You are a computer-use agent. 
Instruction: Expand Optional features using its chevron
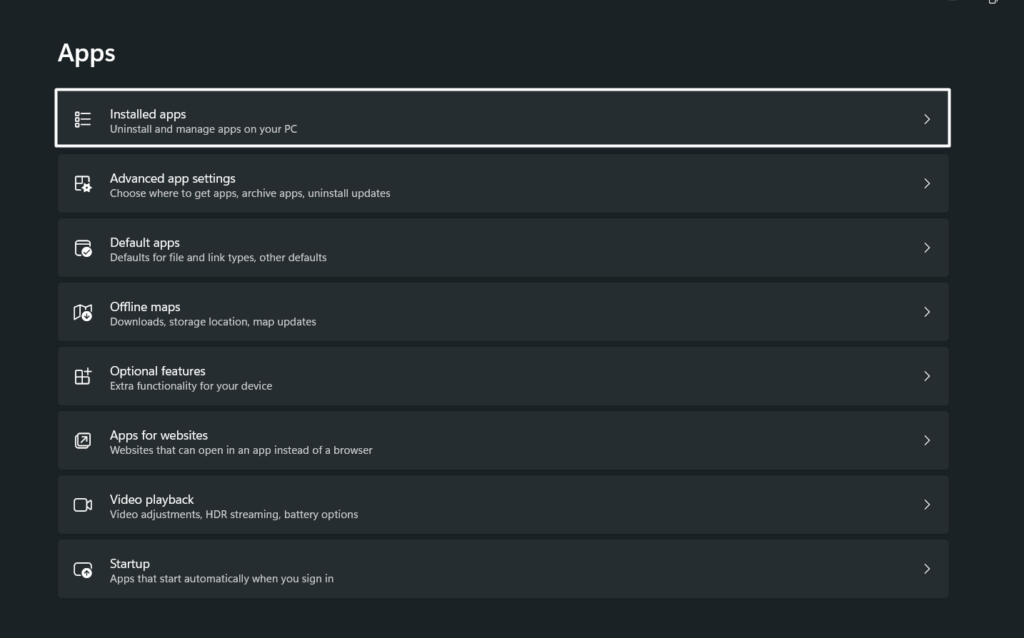927,376
